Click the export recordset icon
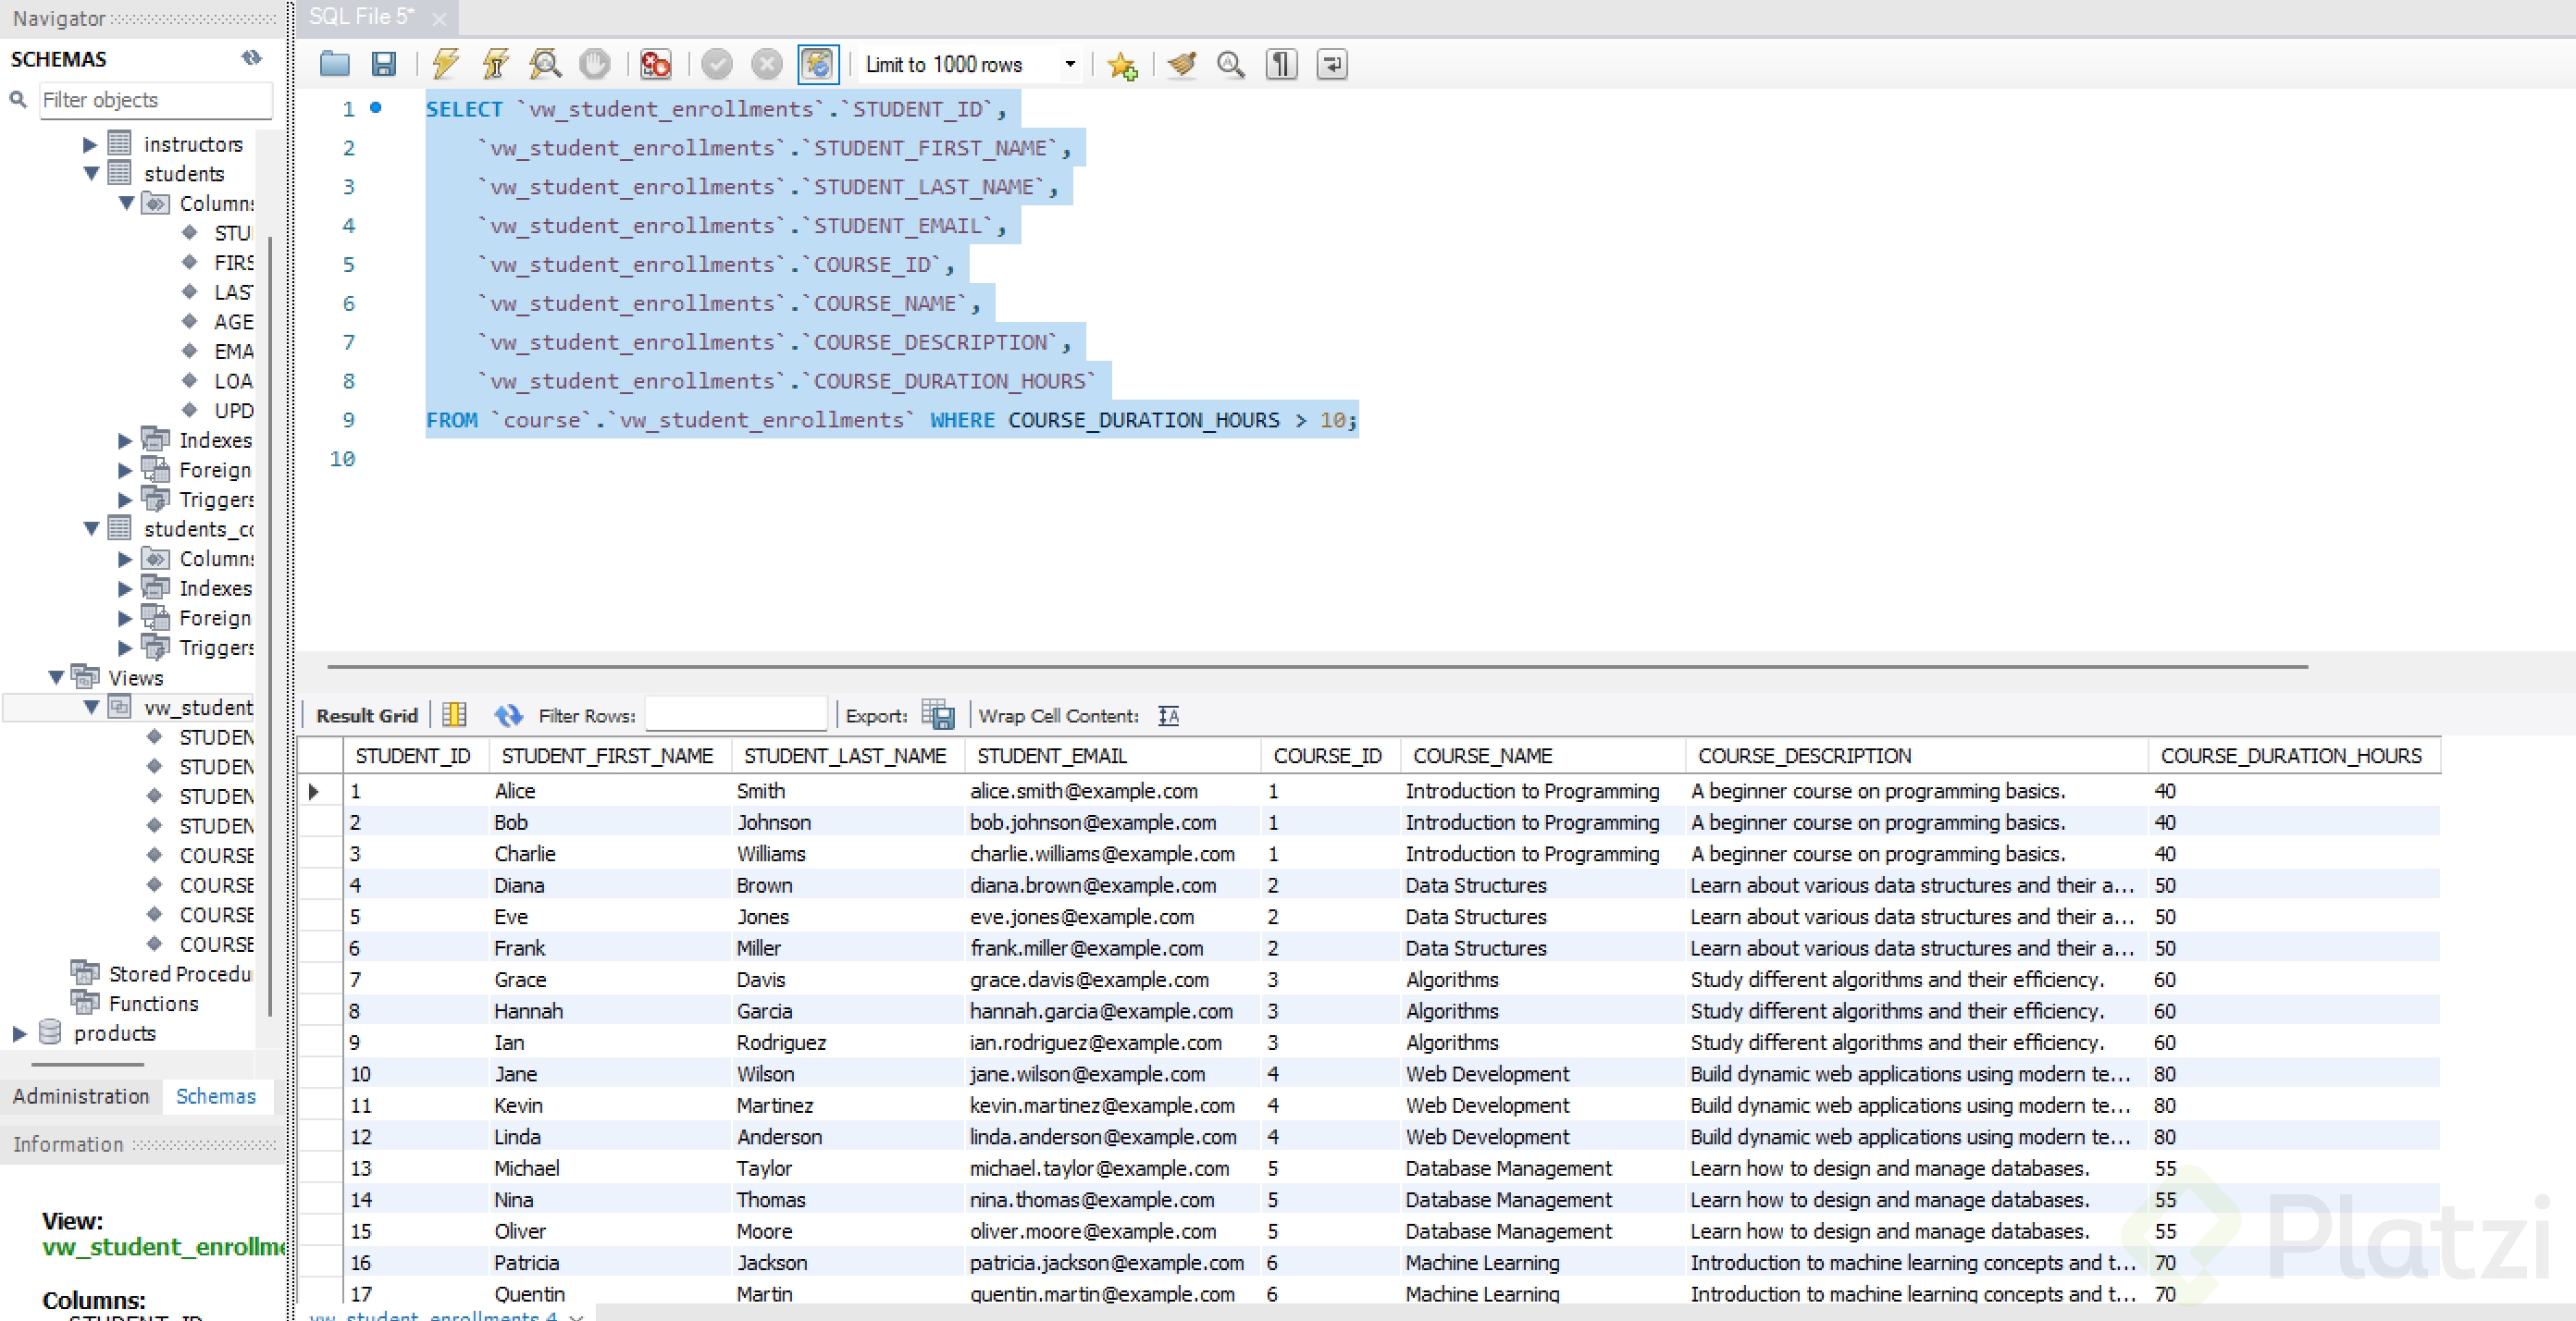The image size is (2576, 1321). (937, 715)
